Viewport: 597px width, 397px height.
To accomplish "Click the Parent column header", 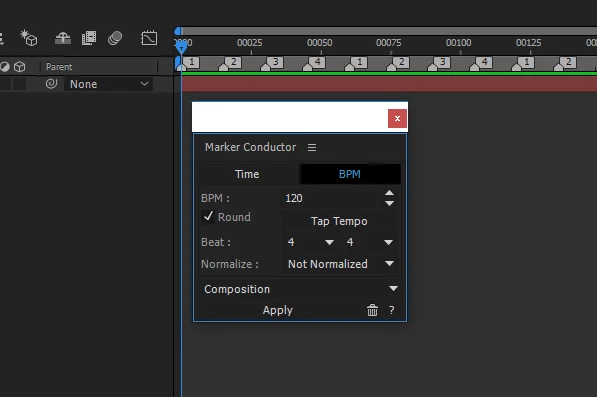I will 59,67.
